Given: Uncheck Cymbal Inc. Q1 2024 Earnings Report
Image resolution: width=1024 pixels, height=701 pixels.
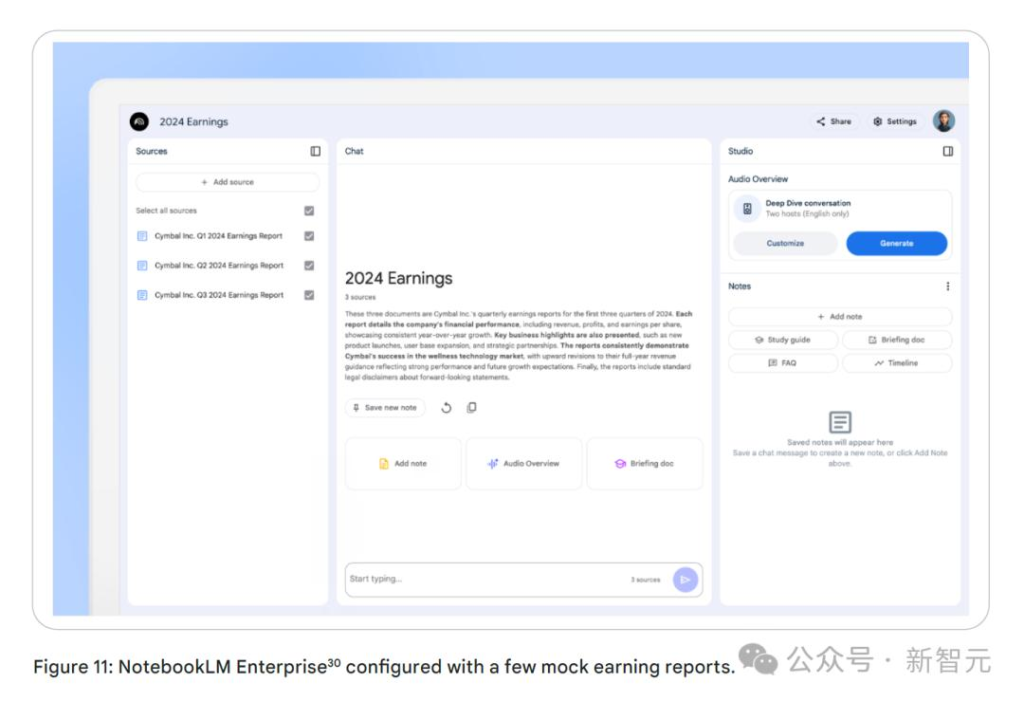Looking at the screenshot, I should click(309, 237).
